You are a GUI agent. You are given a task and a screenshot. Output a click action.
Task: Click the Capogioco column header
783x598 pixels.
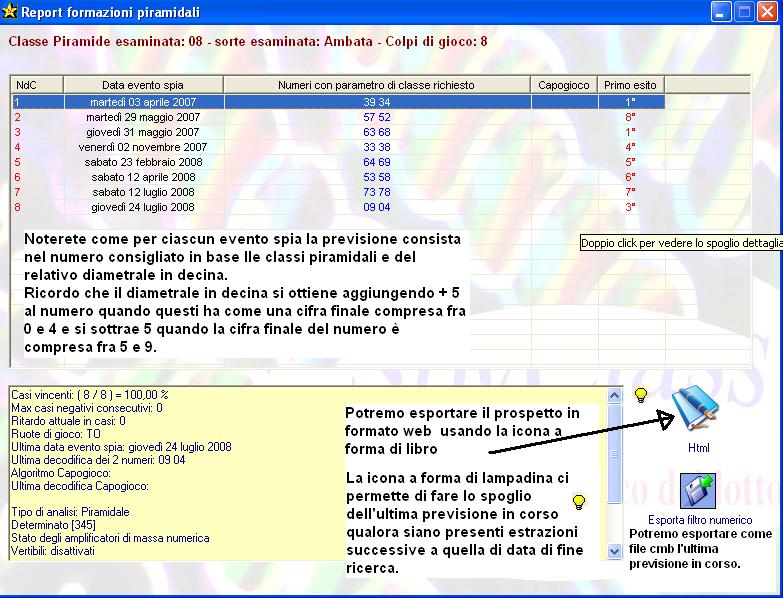click(564, 85)
